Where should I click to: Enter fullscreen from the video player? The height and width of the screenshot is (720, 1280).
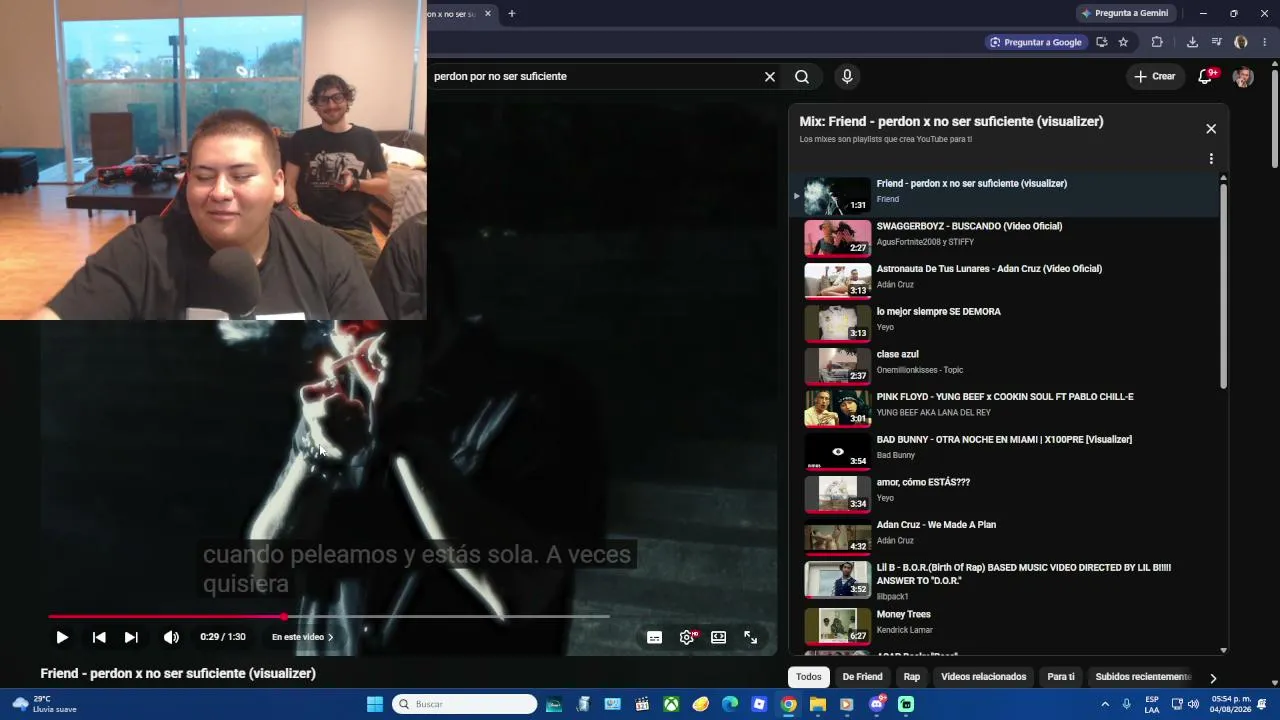click(x=750, y=637)
